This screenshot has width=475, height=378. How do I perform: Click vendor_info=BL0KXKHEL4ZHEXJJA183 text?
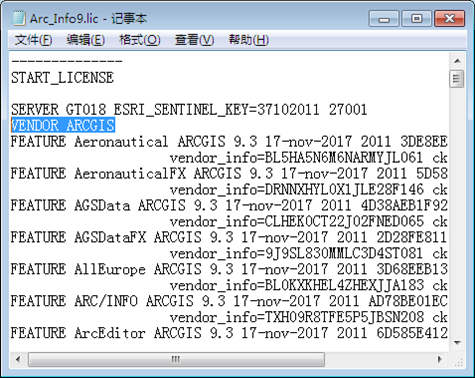point(296,285)
